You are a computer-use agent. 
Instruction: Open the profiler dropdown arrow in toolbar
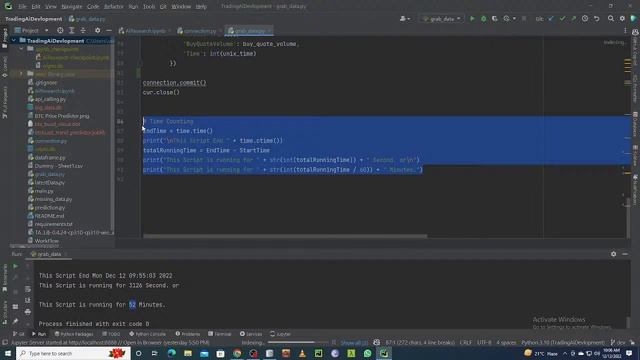(514, 19)
